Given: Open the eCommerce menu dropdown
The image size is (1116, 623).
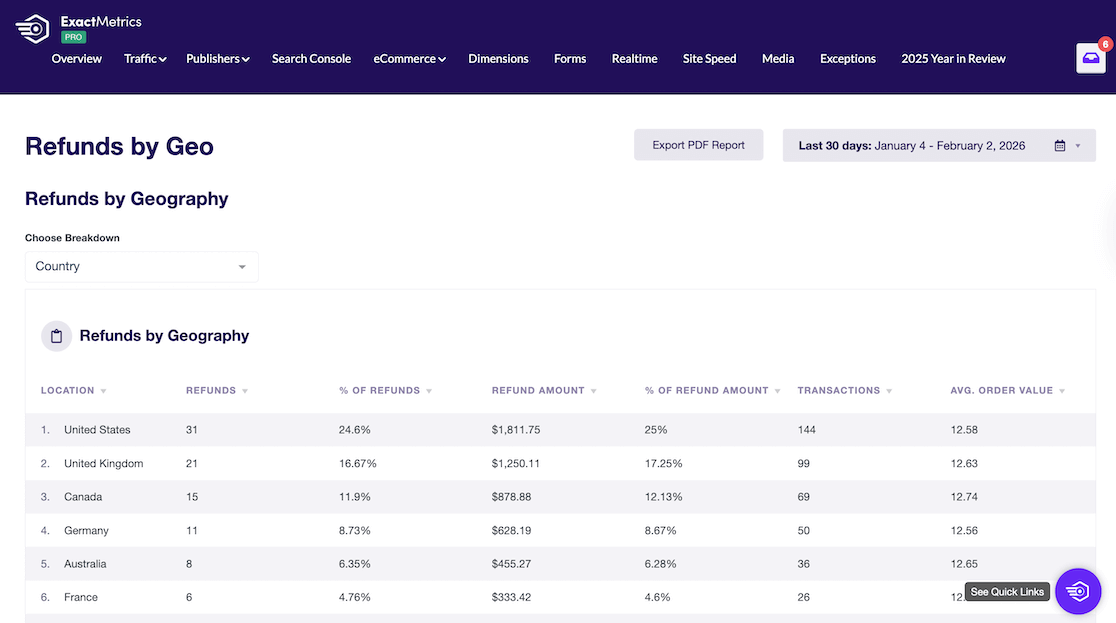Looking at the screenshot, I should (409, 59).
